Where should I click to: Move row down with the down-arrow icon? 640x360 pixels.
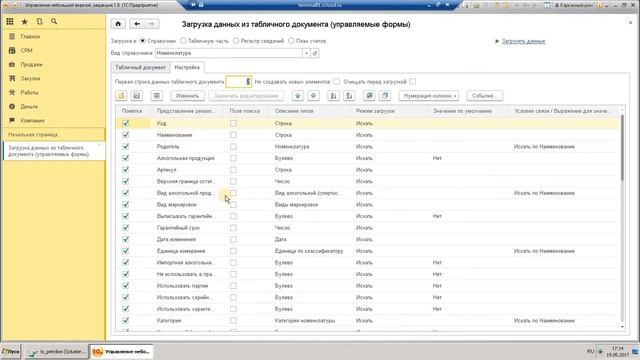coord(313,96)
